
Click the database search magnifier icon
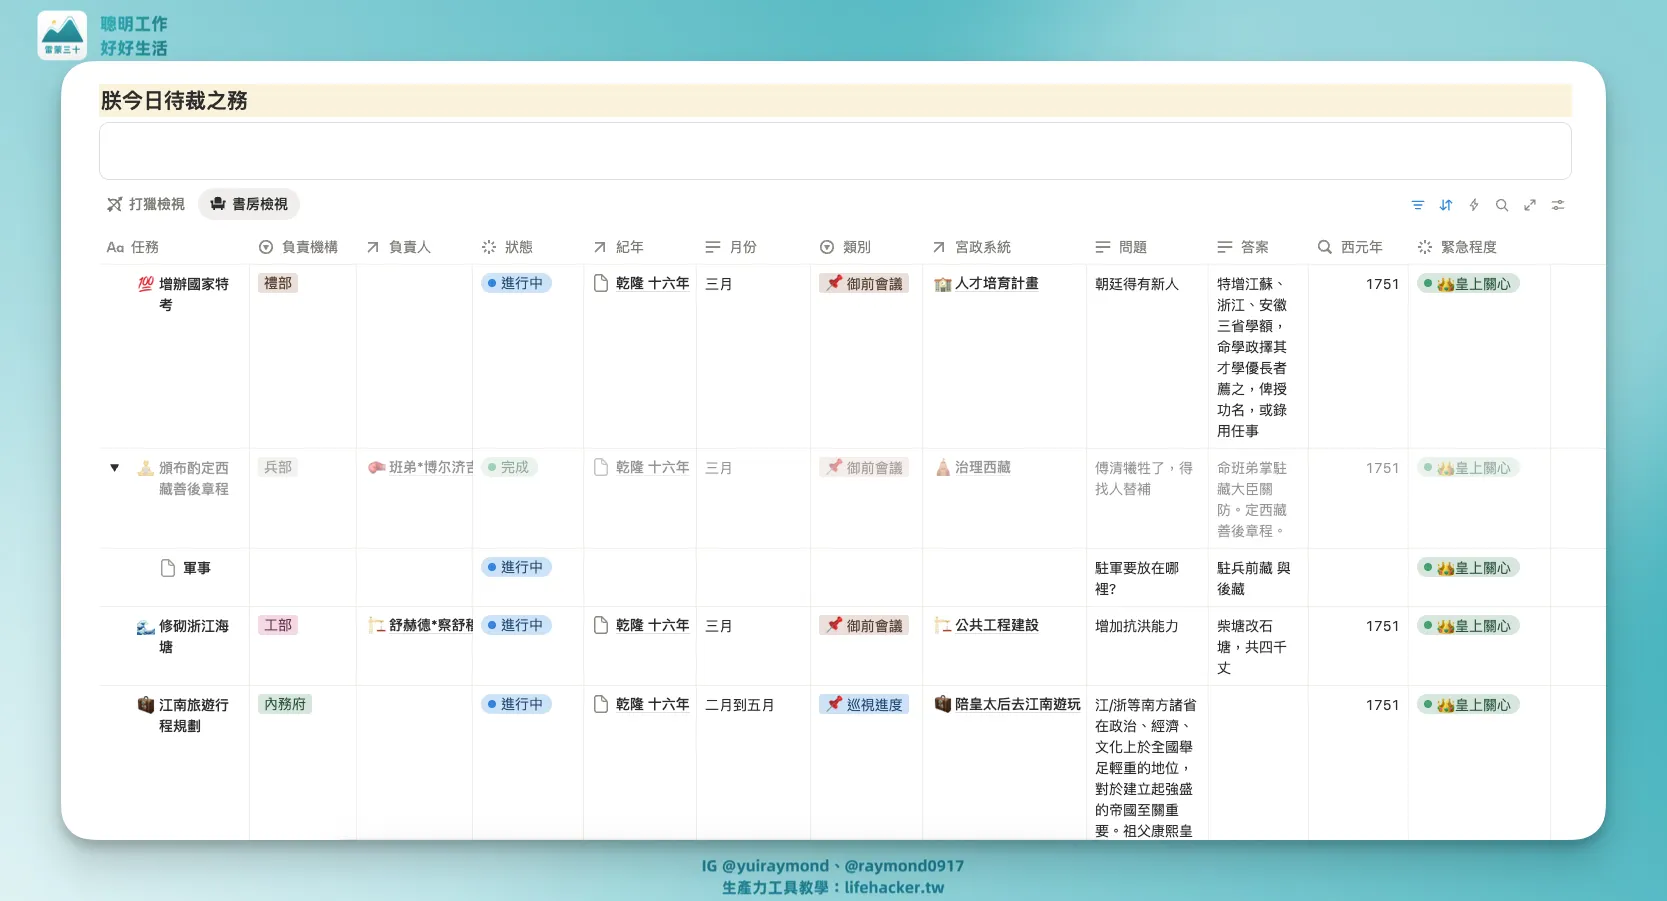point(1501,205)
